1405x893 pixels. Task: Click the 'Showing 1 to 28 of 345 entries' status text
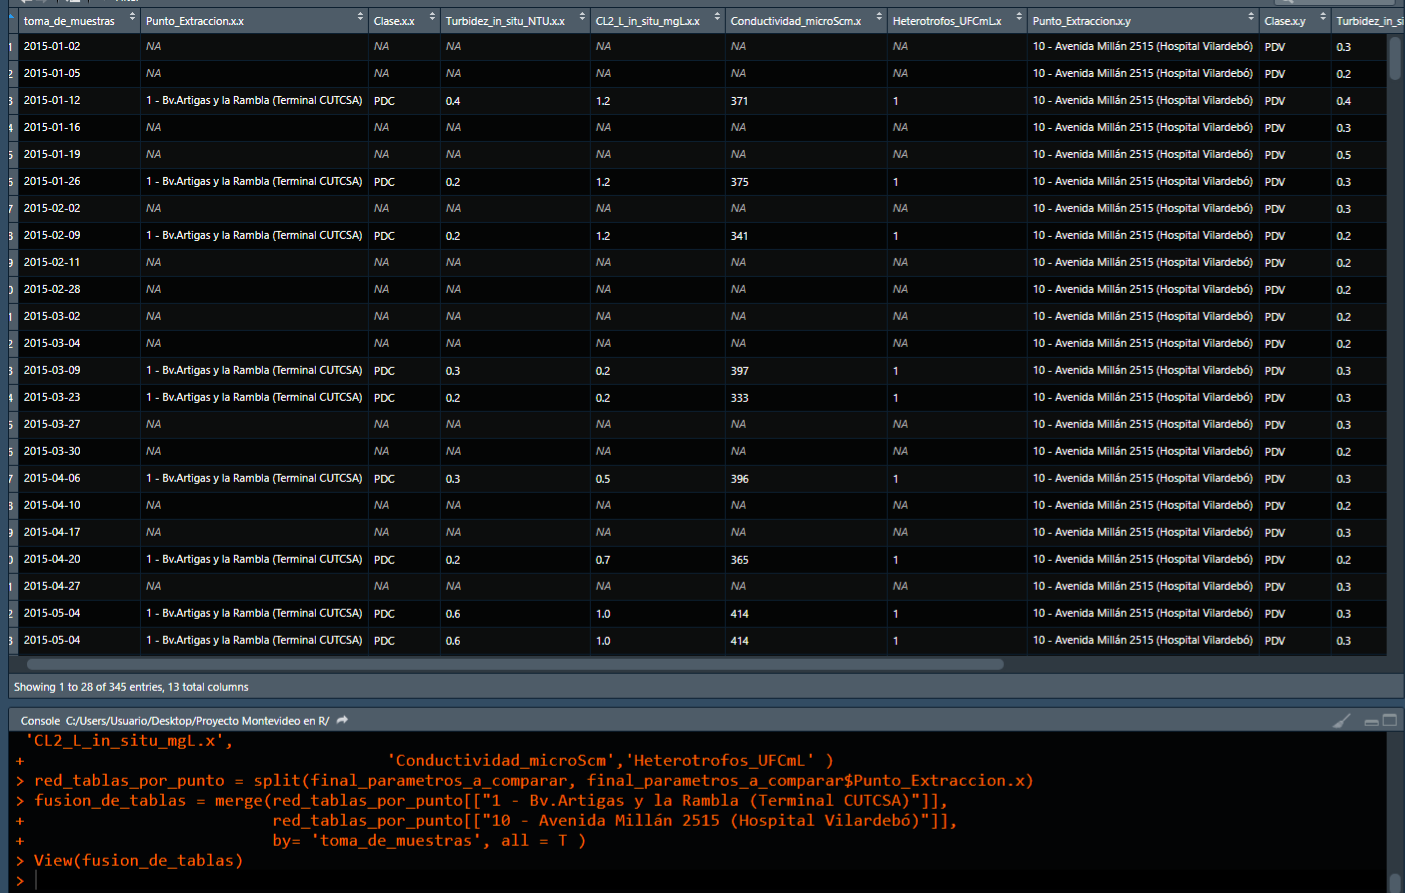[131, 687]
